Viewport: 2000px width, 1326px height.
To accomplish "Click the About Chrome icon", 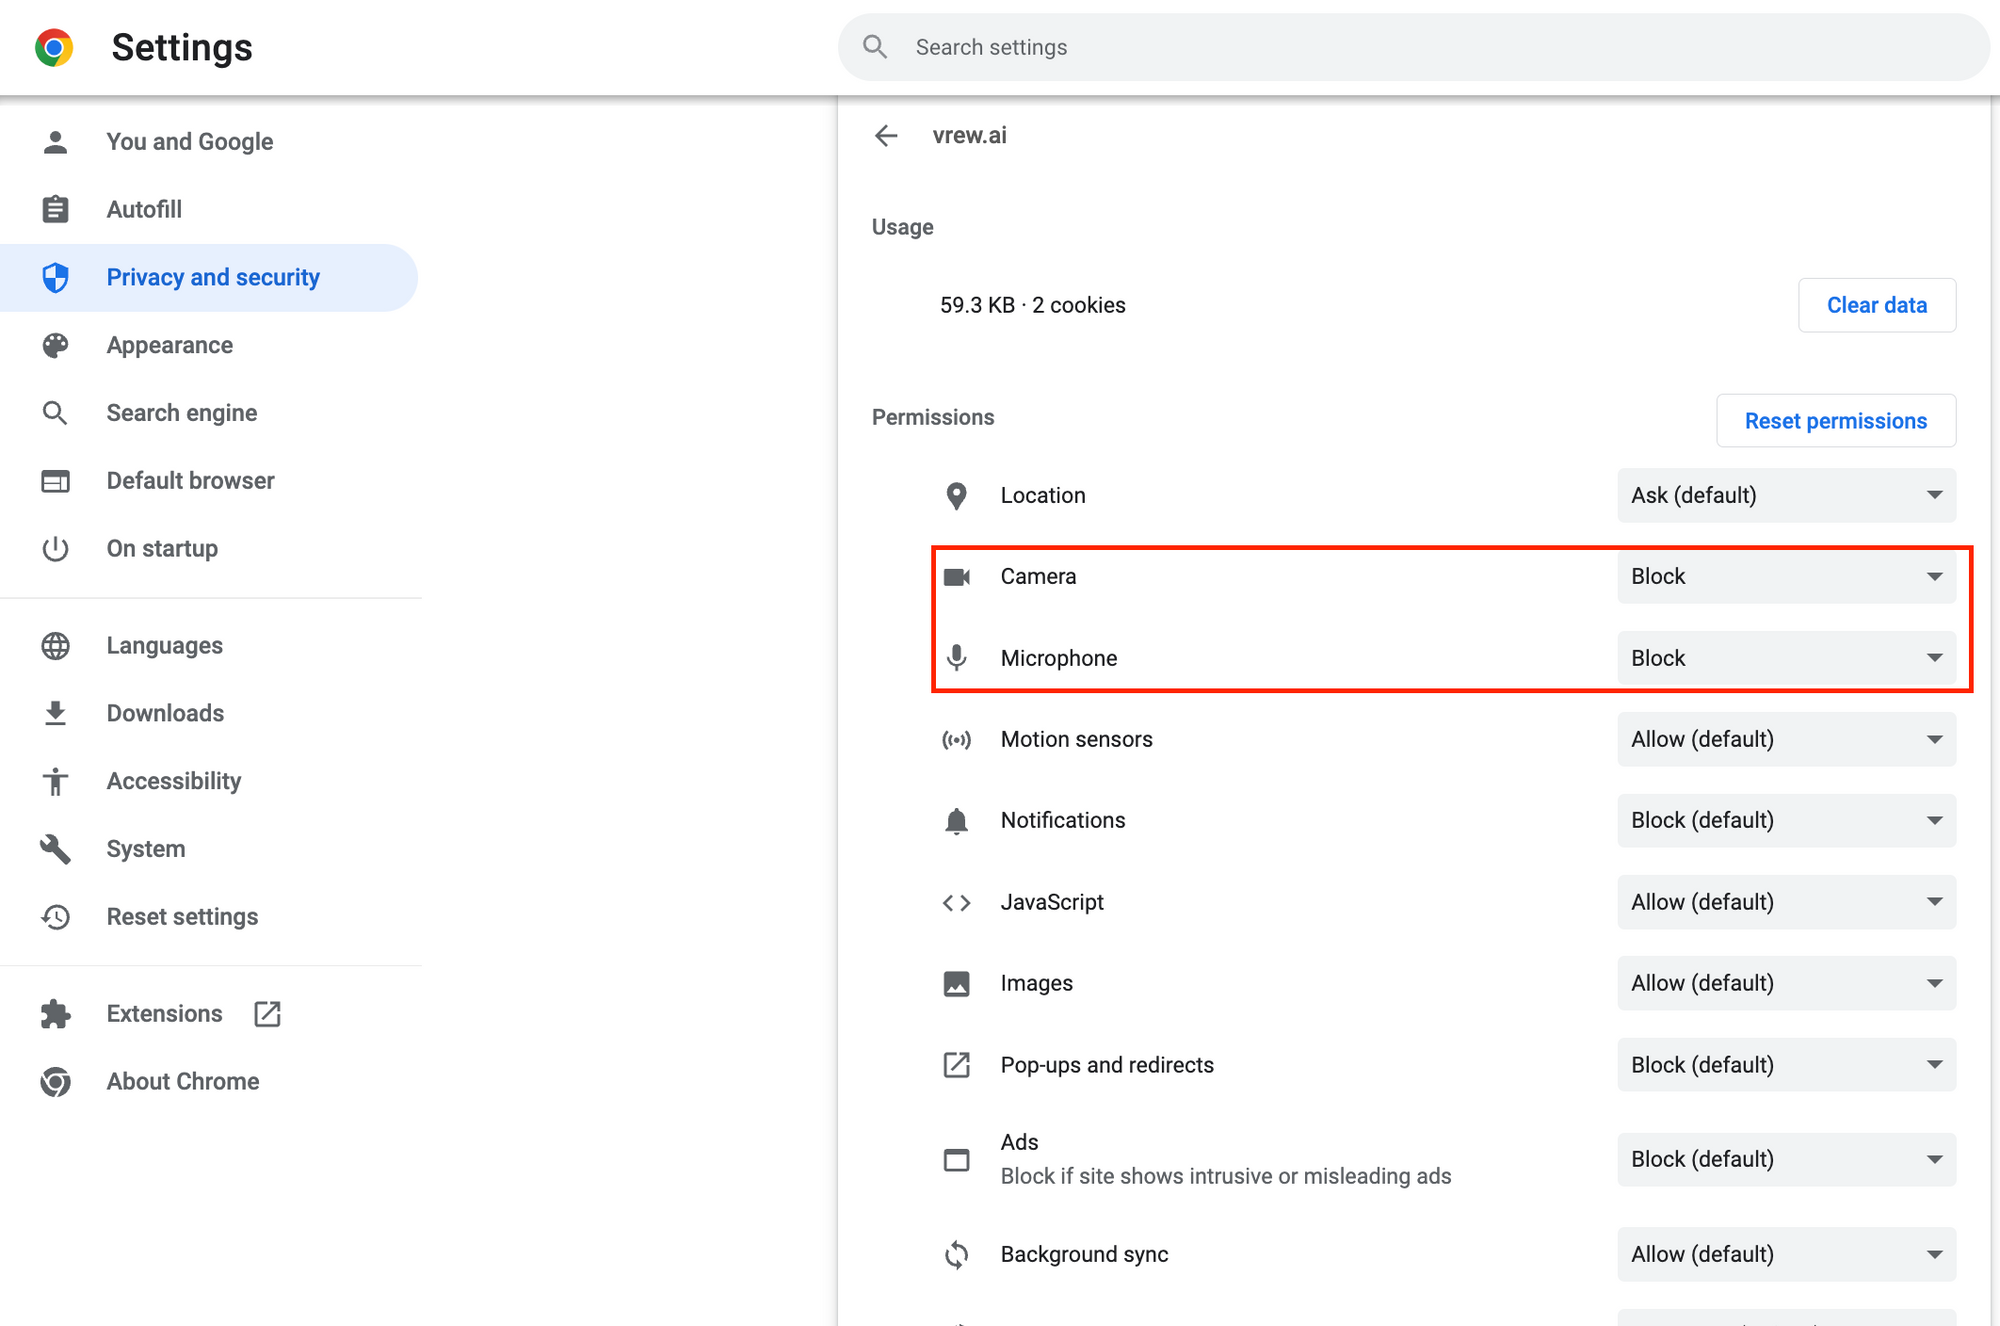I will tap(56, 1082).
